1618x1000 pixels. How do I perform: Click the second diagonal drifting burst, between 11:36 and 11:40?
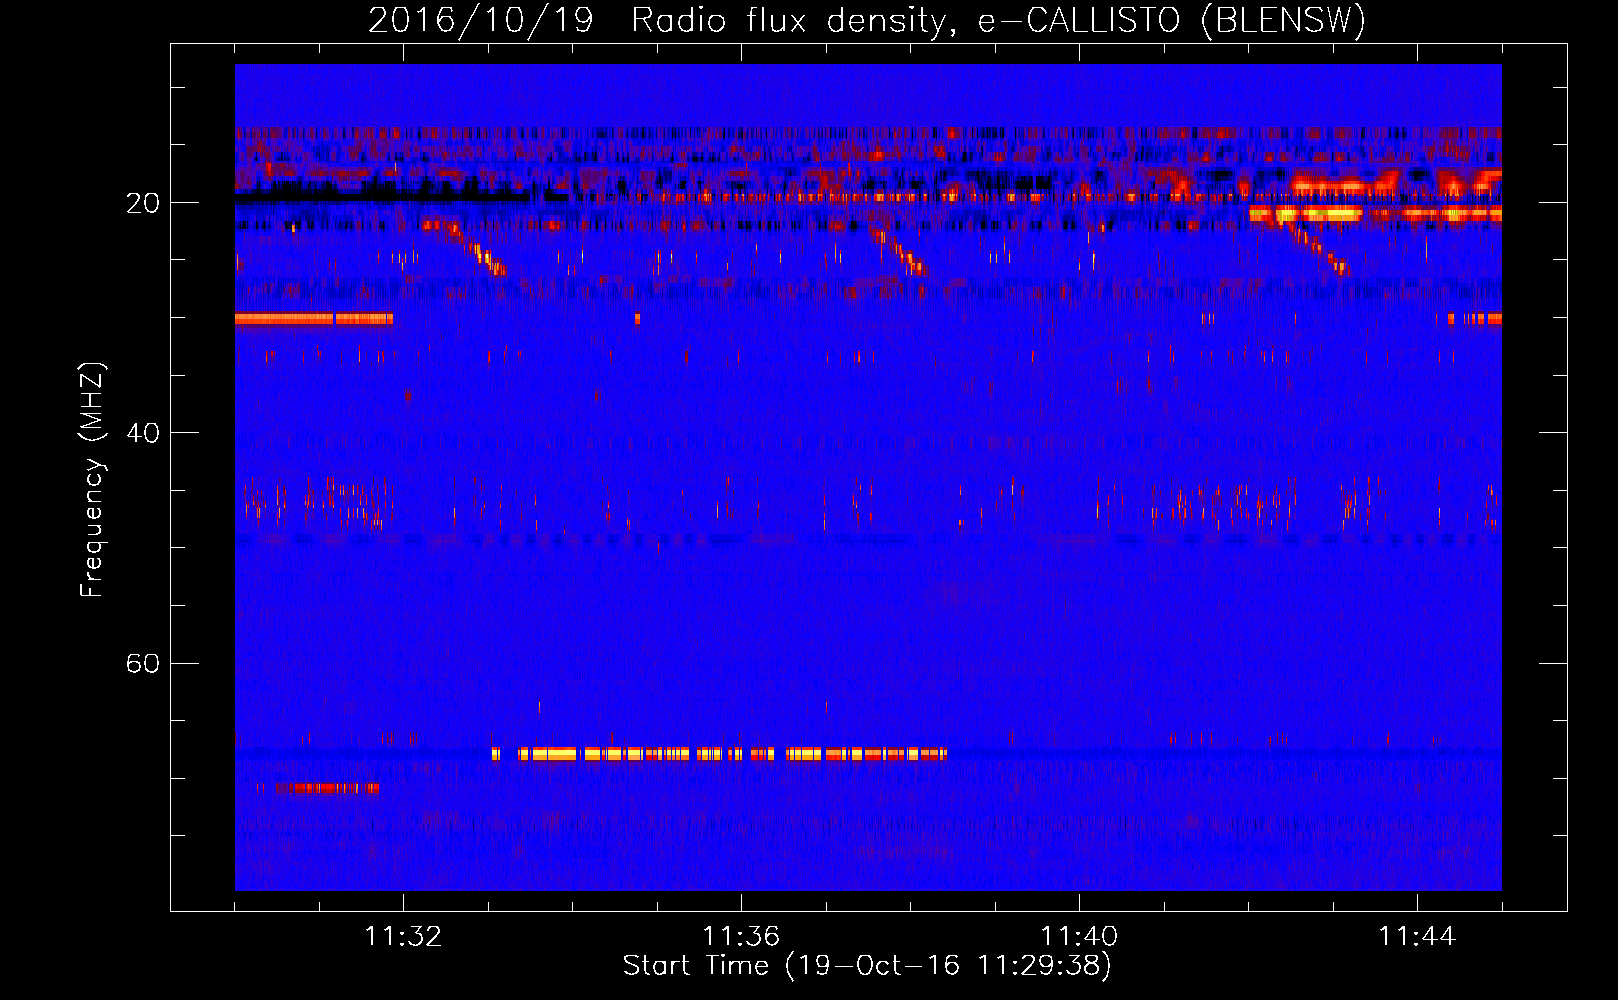click(899, 251)
